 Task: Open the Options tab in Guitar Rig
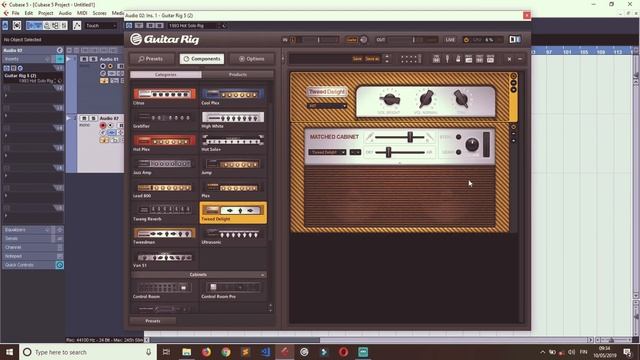(x=252, y=59)
